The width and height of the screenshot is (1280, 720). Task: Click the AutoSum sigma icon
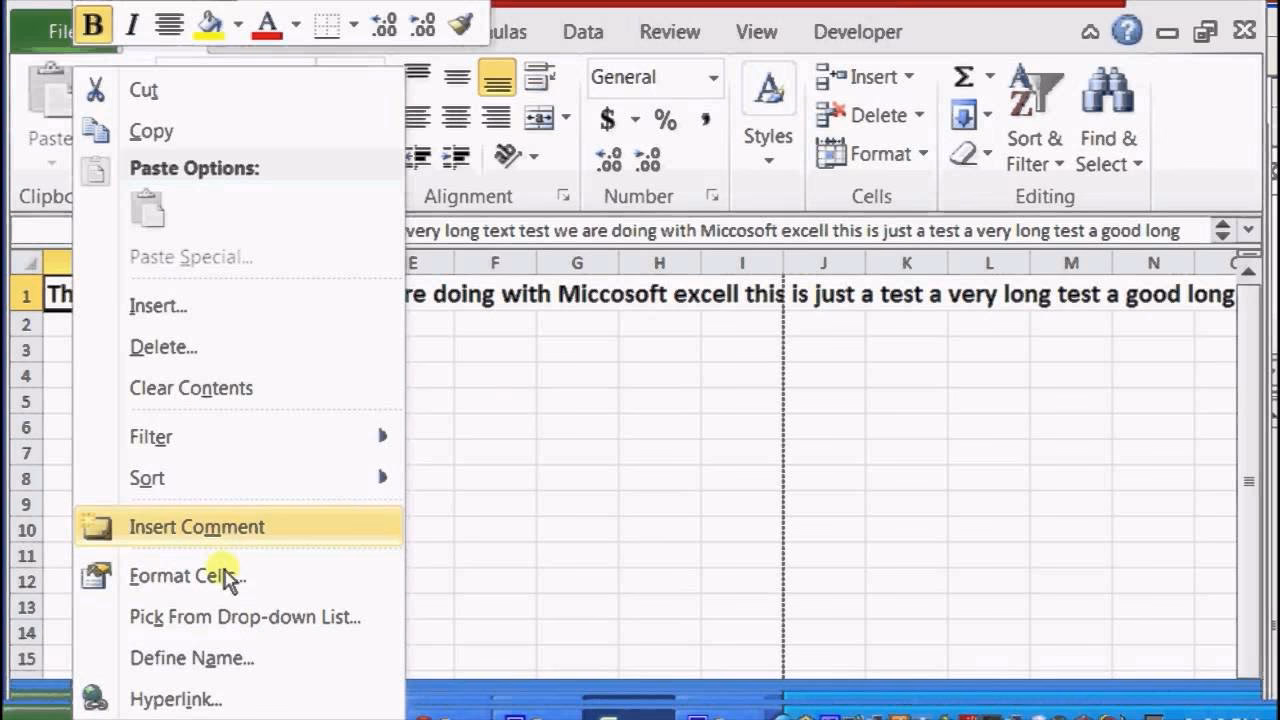click(x=963, y=75)
